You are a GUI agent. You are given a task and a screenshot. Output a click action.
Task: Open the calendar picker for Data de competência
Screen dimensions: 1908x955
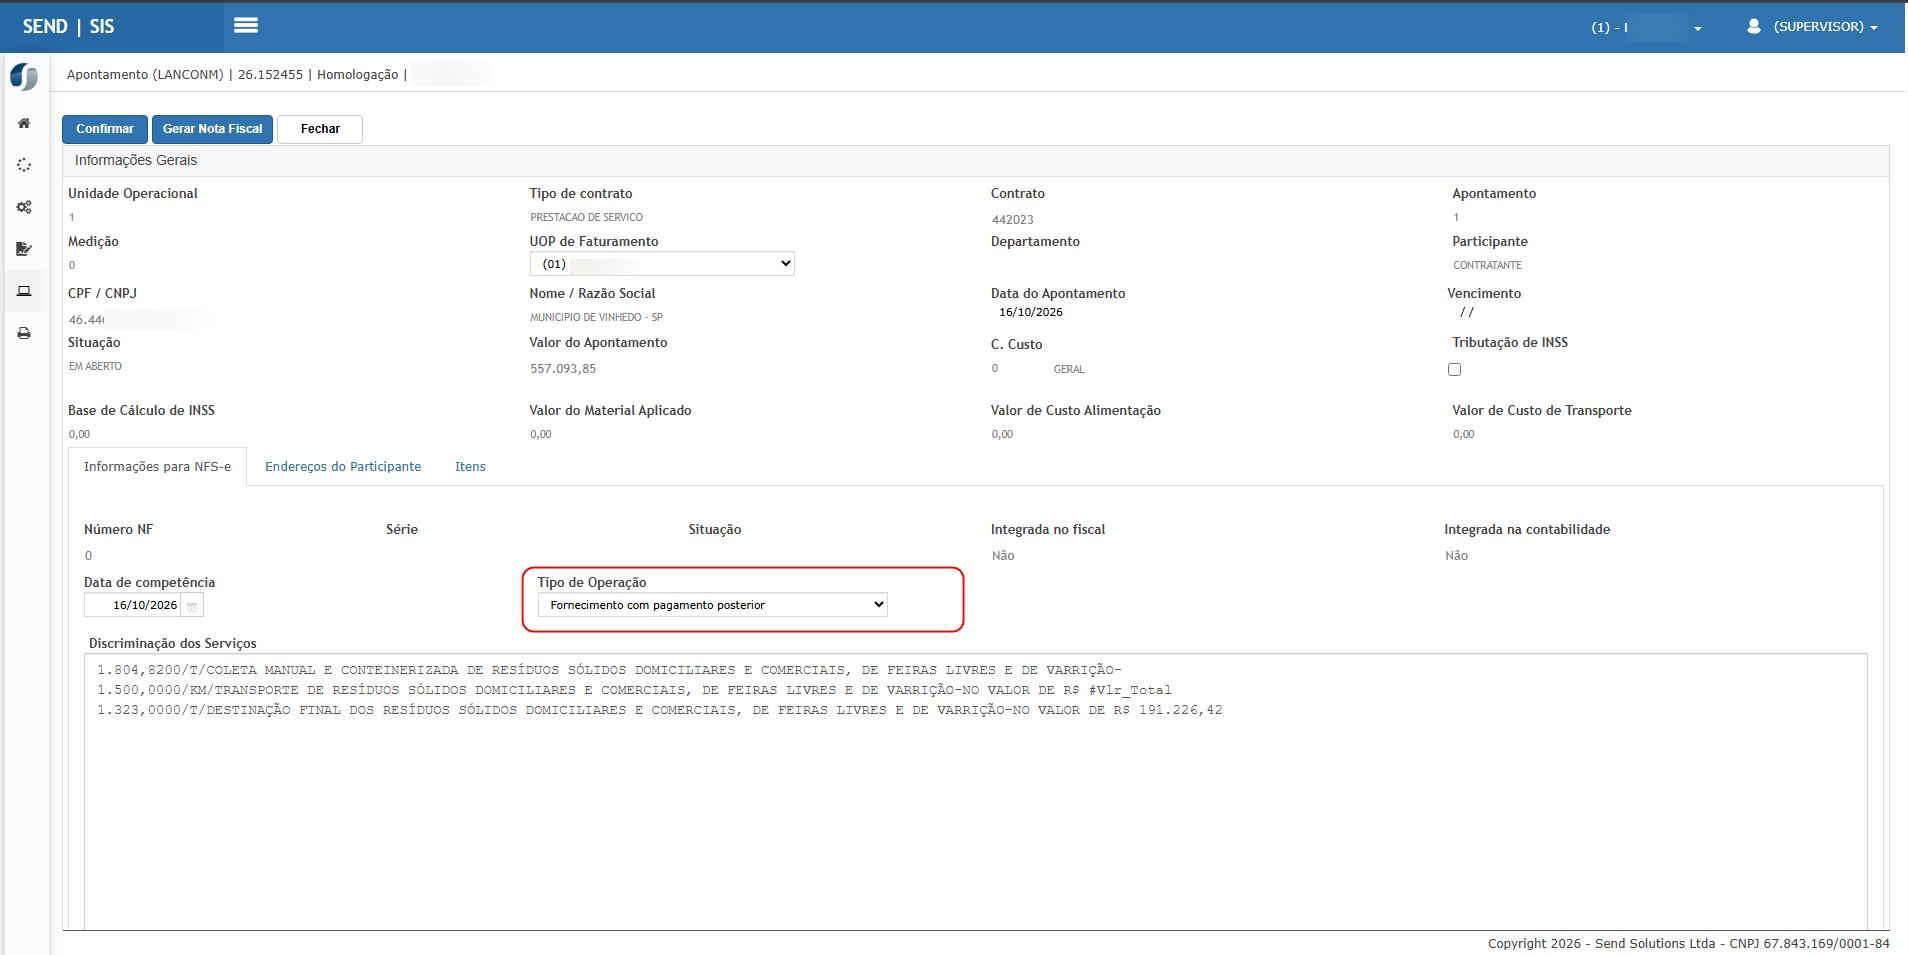192,605
